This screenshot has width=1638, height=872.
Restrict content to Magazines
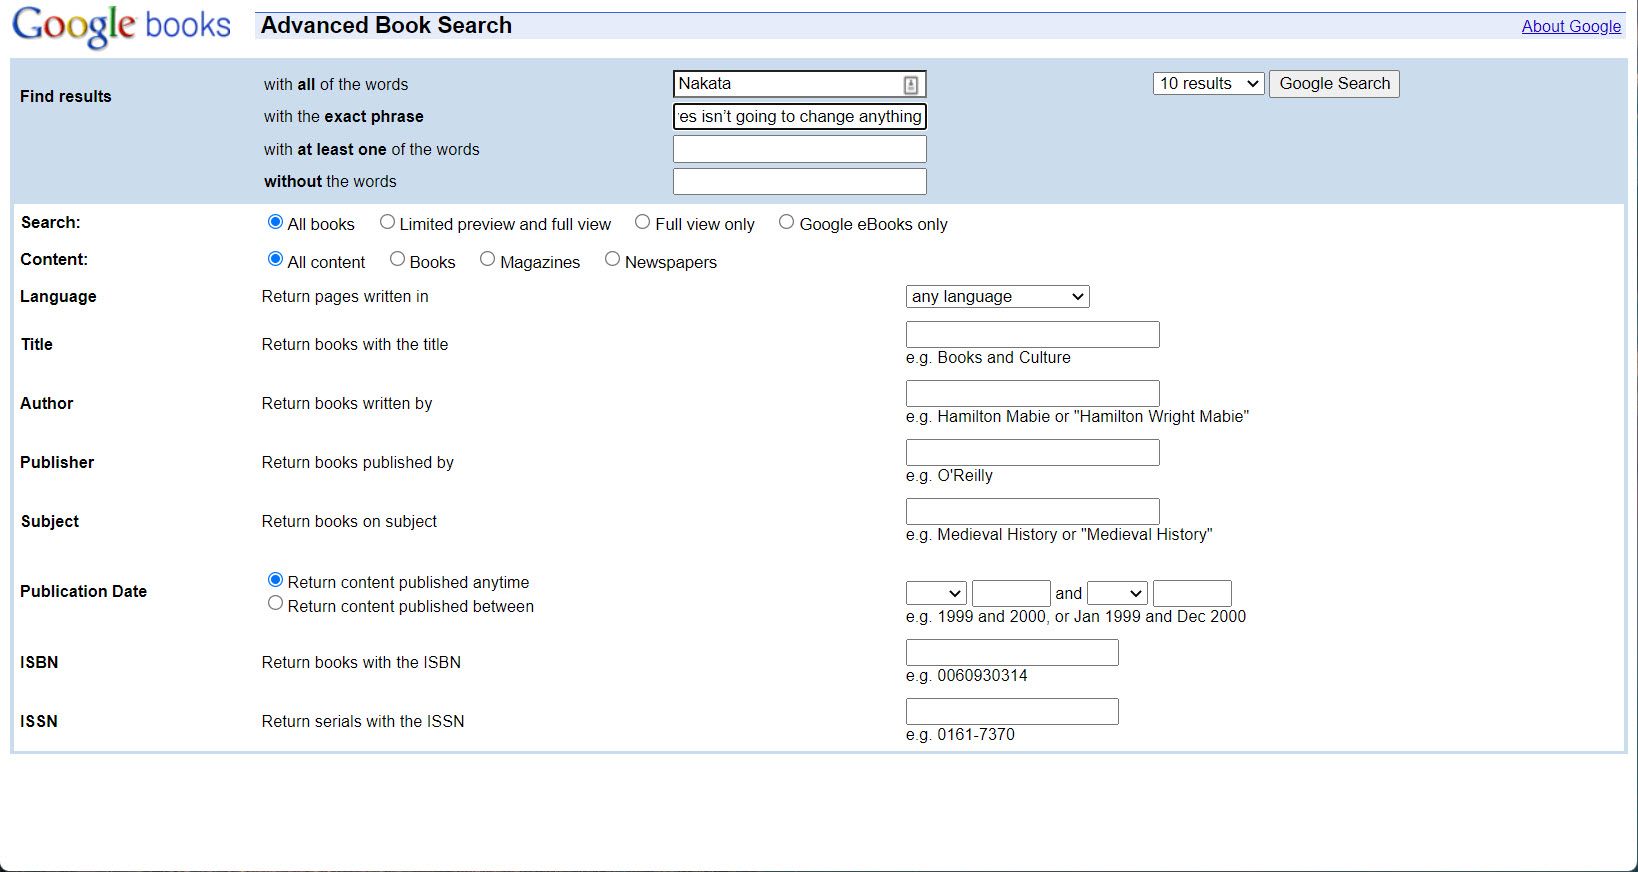pos(487,259)
